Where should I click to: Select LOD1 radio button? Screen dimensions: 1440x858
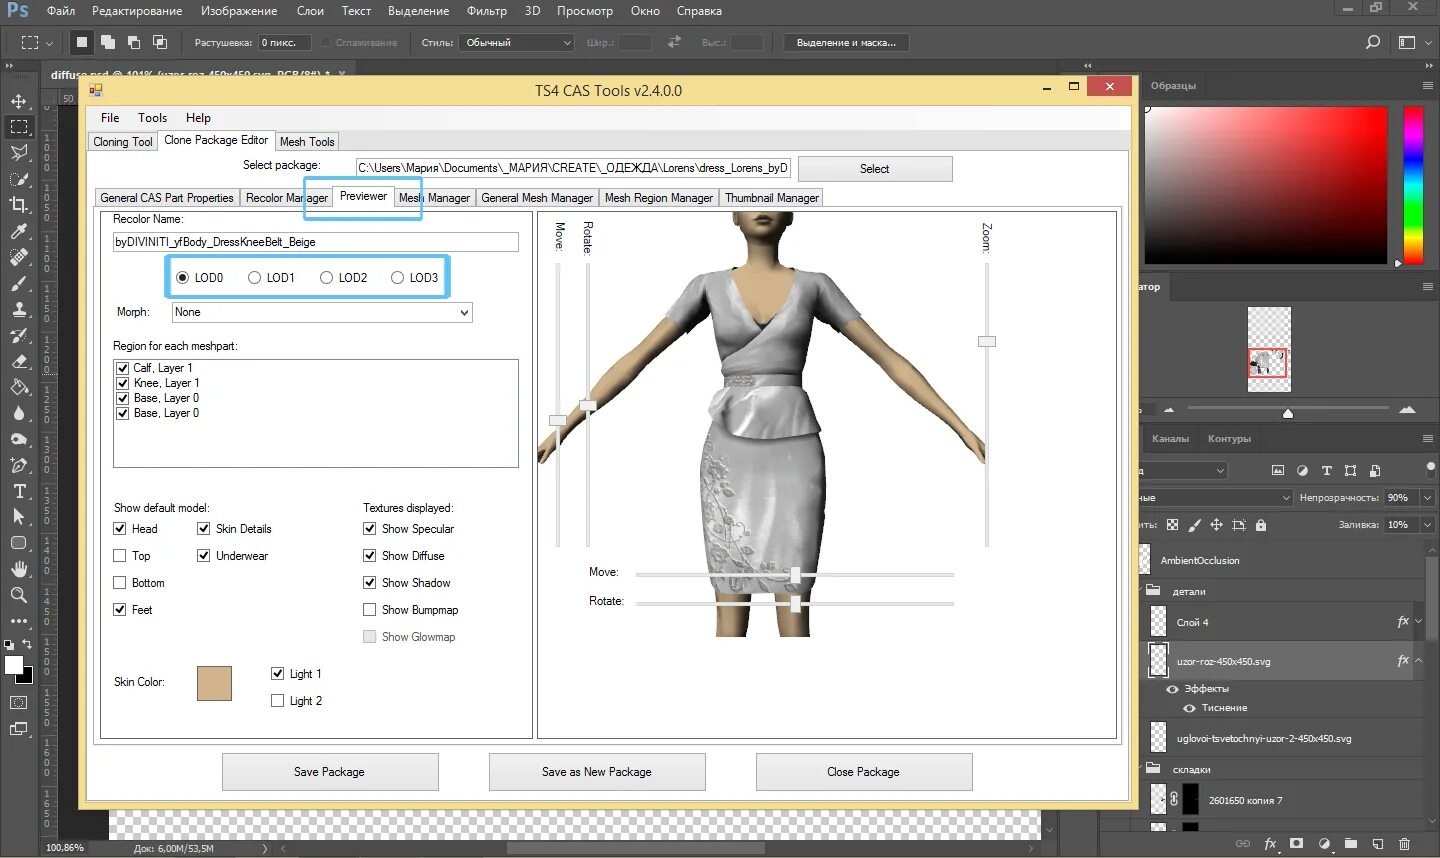[254, 278]
